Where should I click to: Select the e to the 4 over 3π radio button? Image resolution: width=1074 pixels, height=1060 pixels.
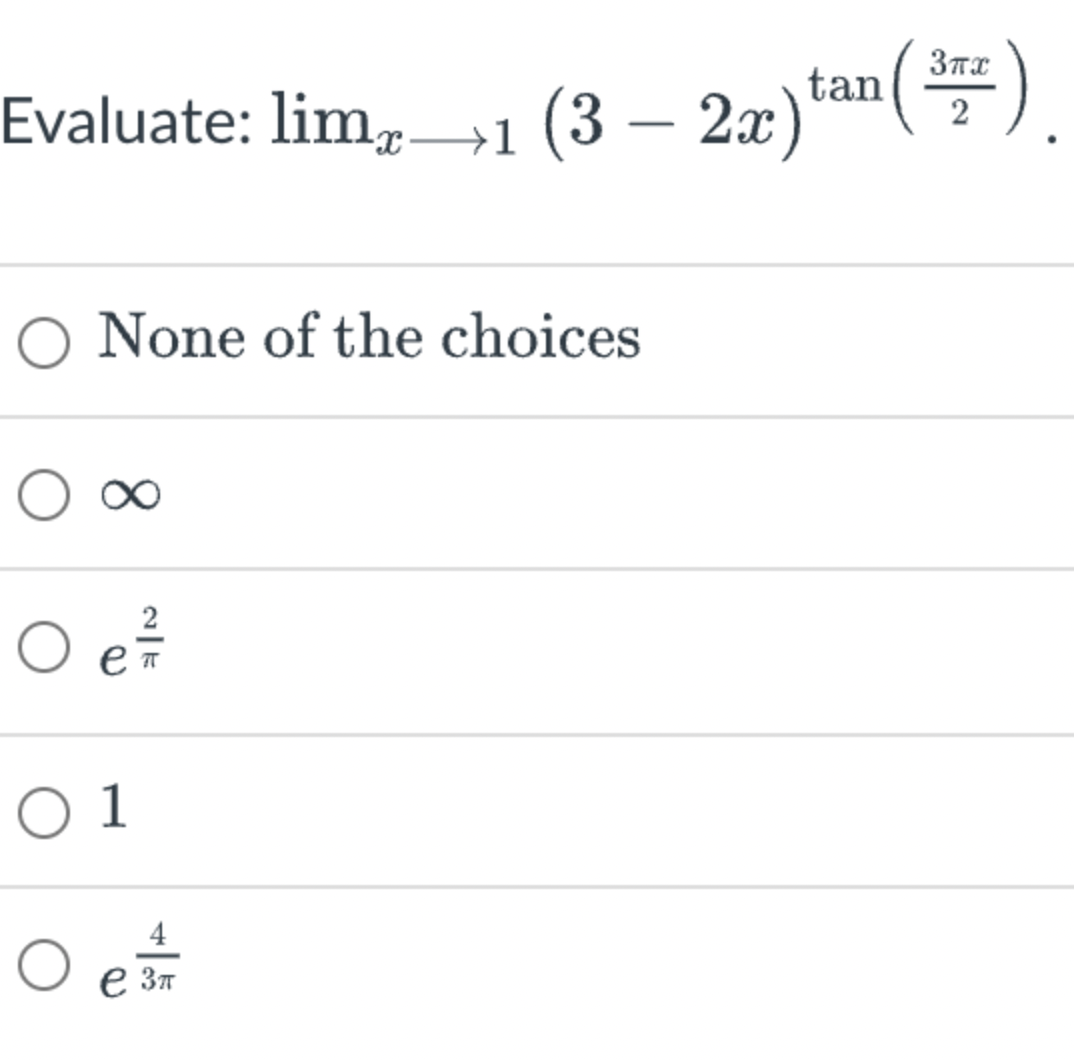44,964
